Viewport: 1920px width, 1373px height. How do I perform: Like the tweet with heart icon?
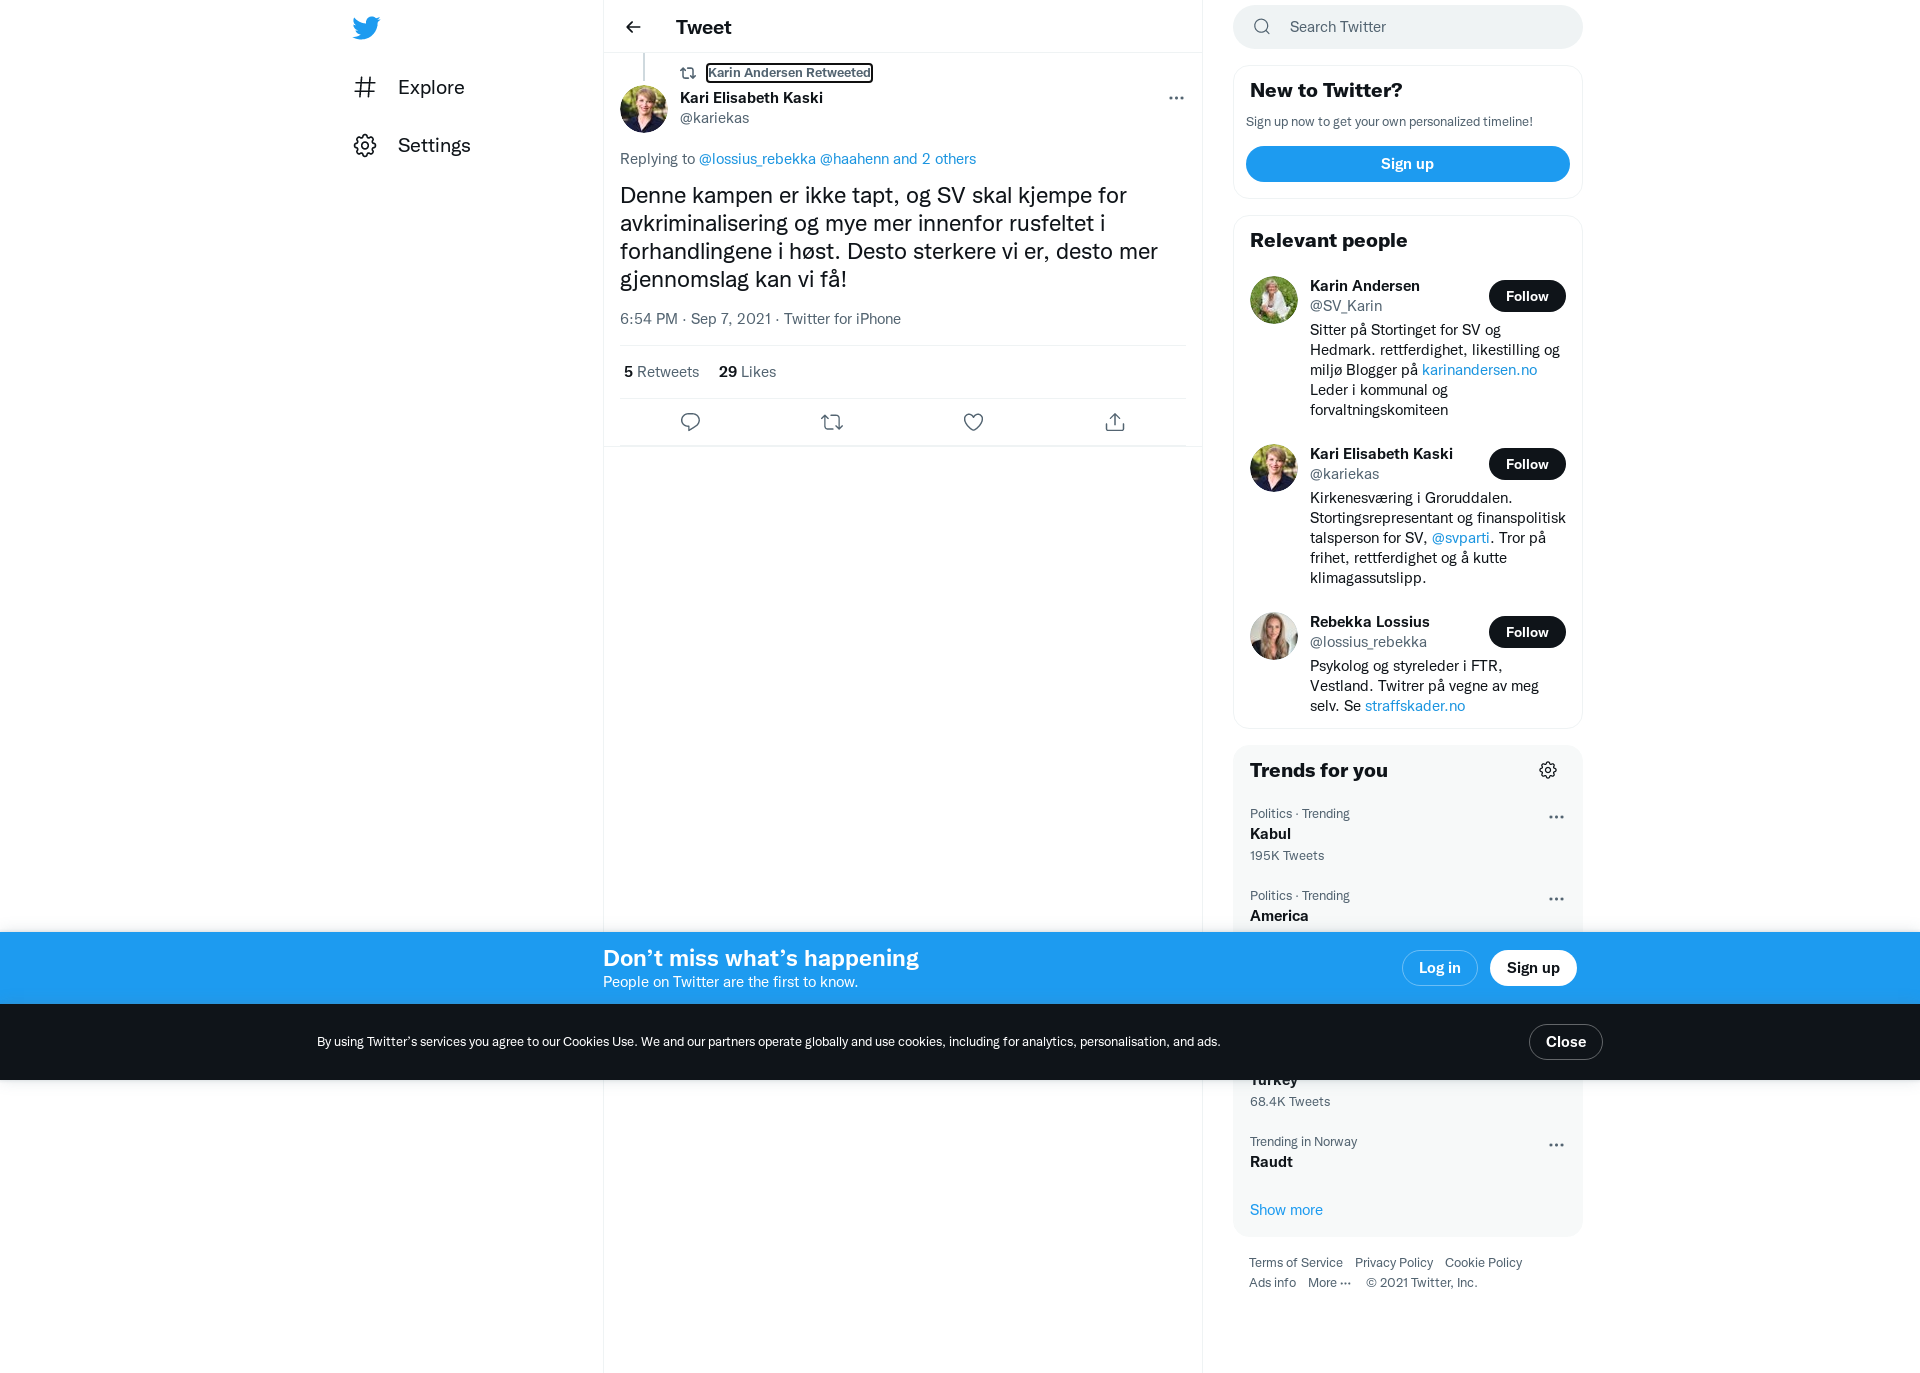[x=973, y=422]
